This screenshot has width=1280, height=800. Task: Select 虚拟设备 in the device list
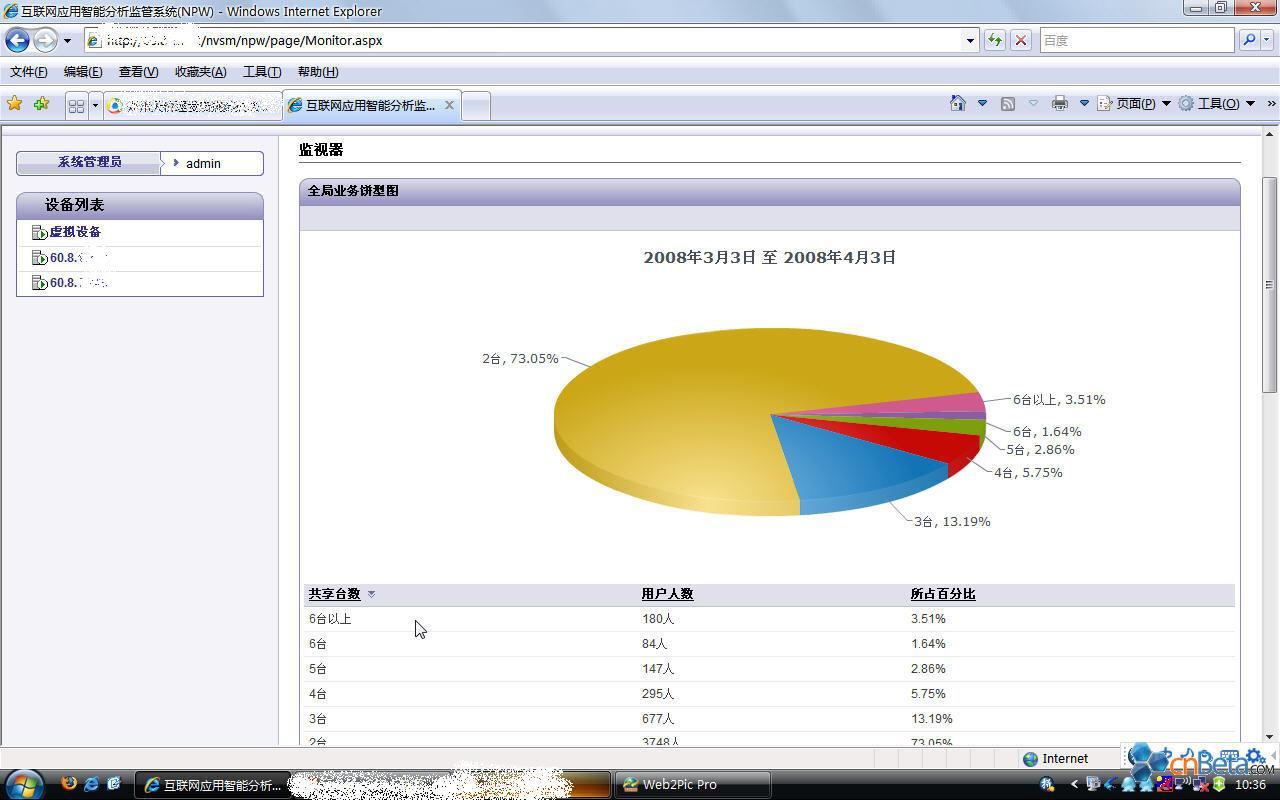75,232
